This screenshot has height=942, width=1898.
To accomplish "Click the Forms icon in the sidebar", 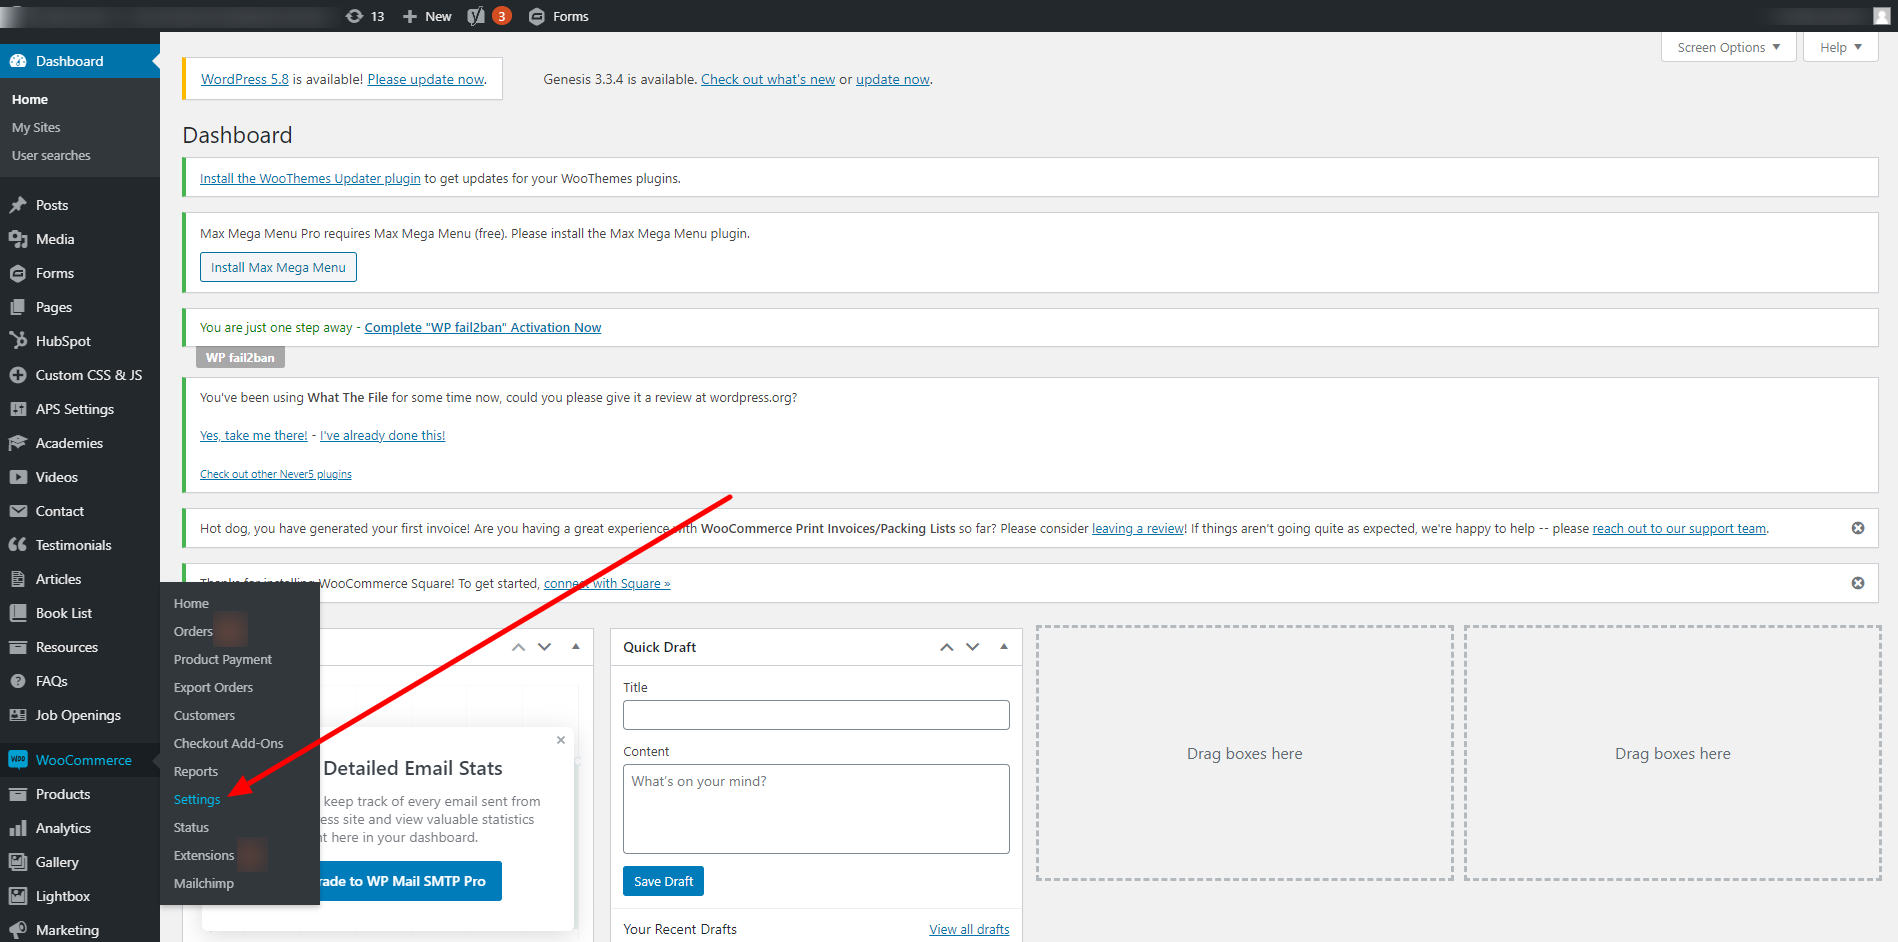I will 18,273.
